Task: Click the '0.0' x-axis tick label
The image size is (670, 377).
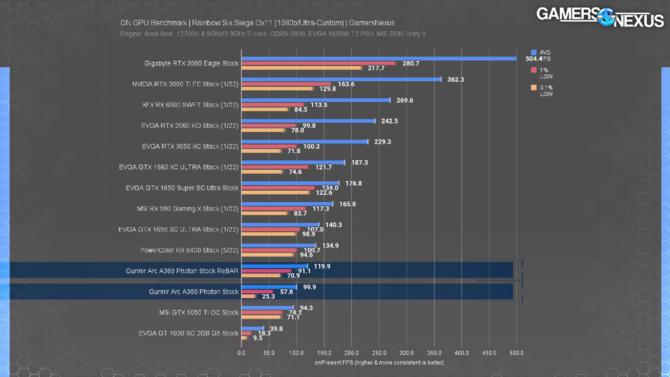Action: click(241, 353)
